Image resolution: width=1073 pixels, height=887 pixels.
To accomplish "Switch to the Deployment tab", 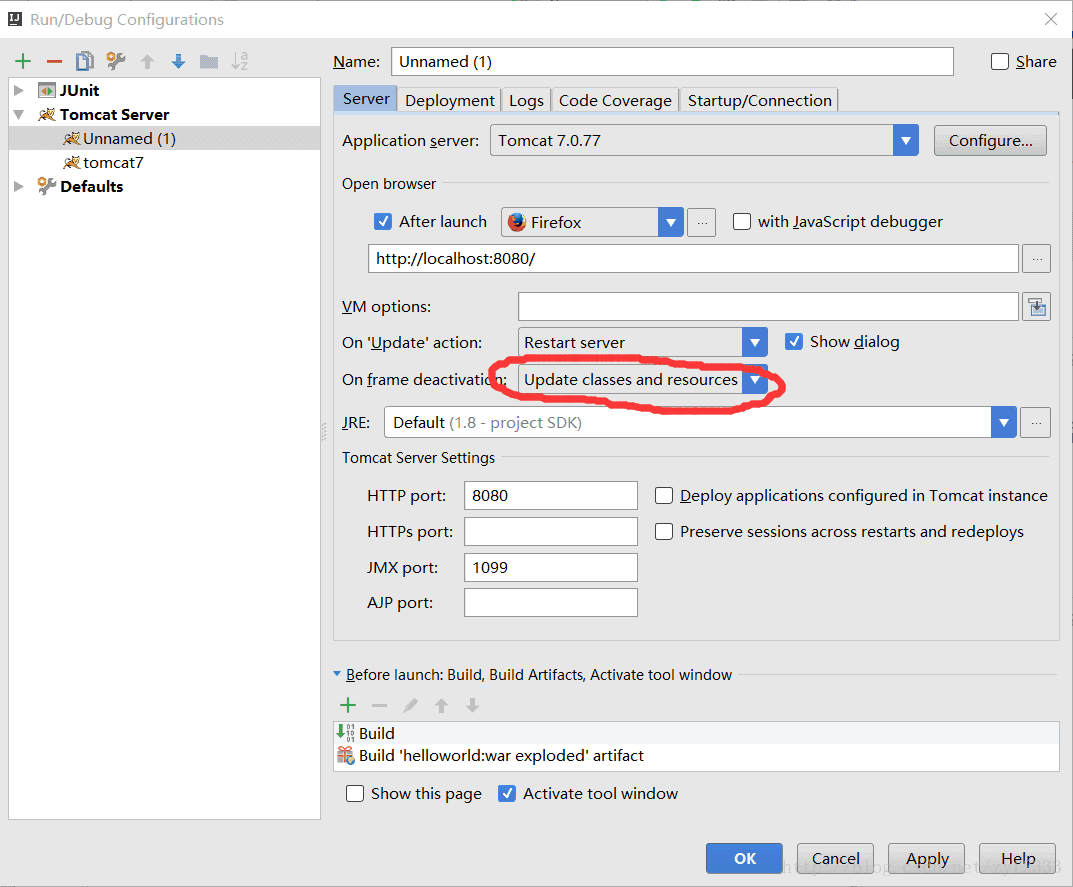I will pos(450,101).
